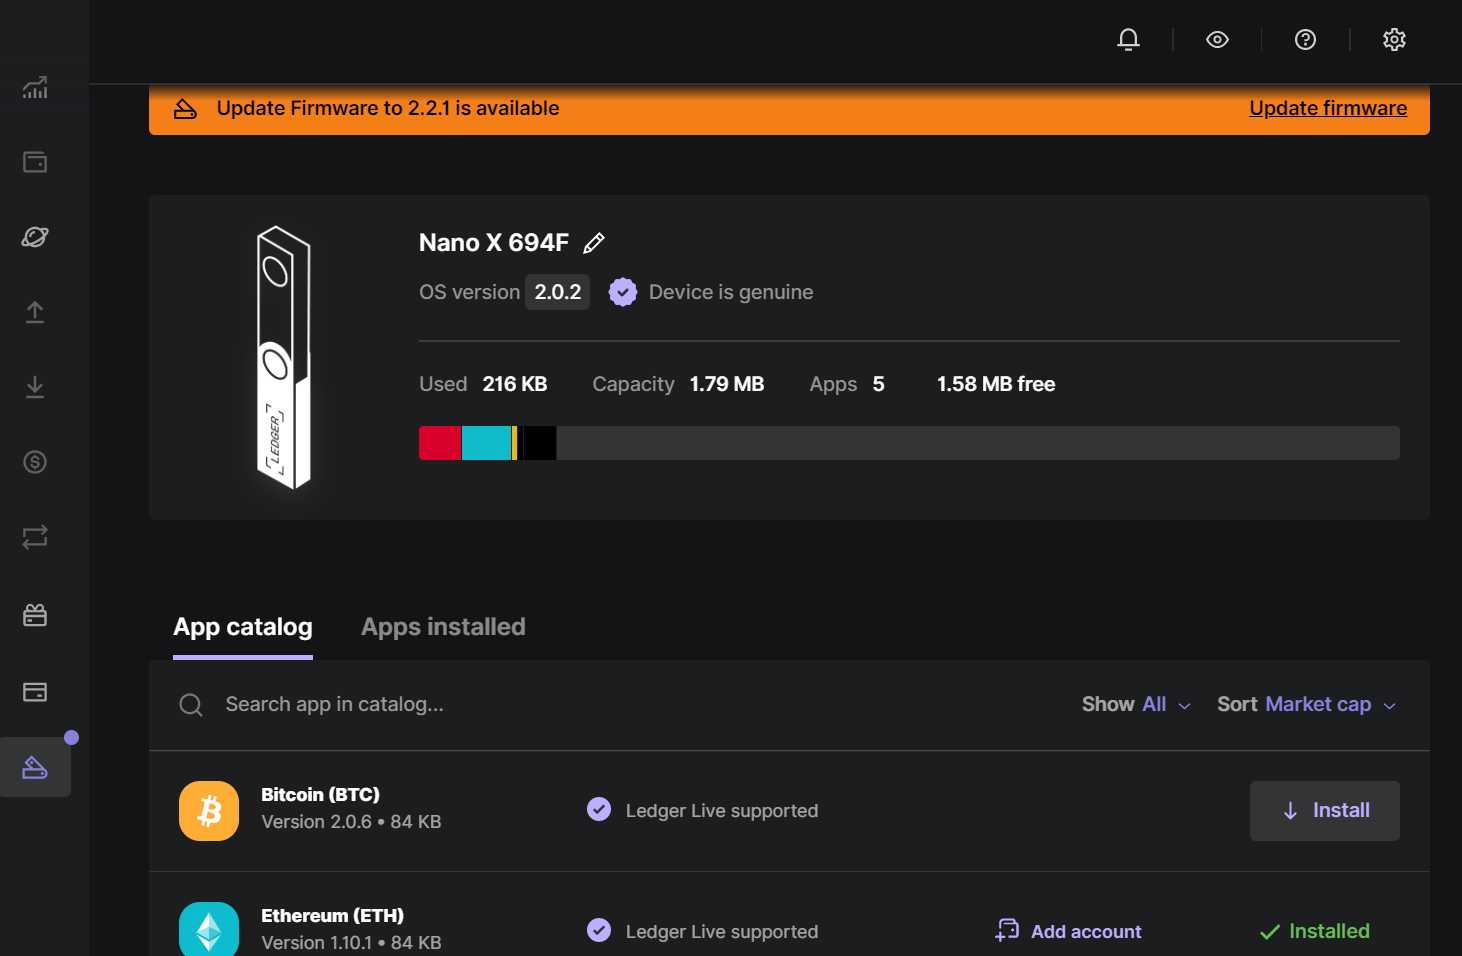
Task: Click the Device is genuine badge icon
Action: pyautogui.click(x=623, y=292)
